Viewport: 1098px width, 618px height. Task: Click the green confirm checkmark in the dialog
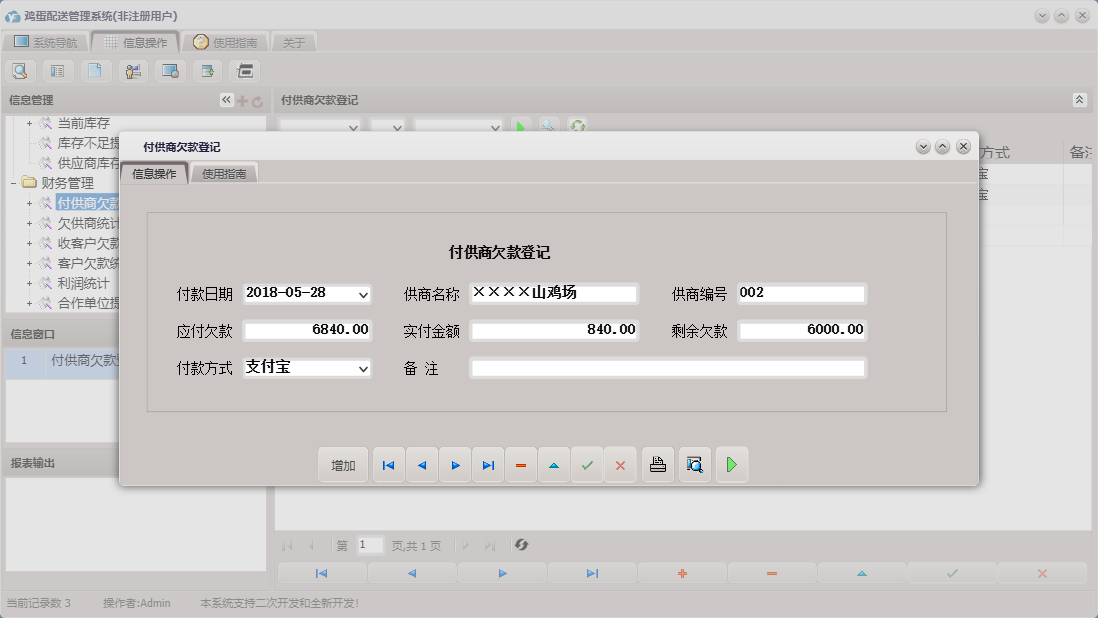(587, 464)
